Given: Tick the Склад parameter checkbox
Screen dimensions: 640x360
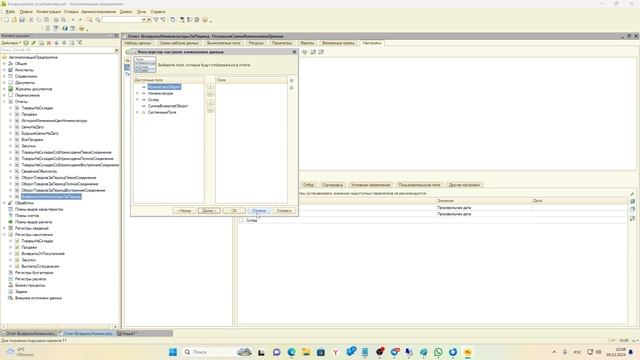Looking at the screenshot, I should (x=241, y=220).
